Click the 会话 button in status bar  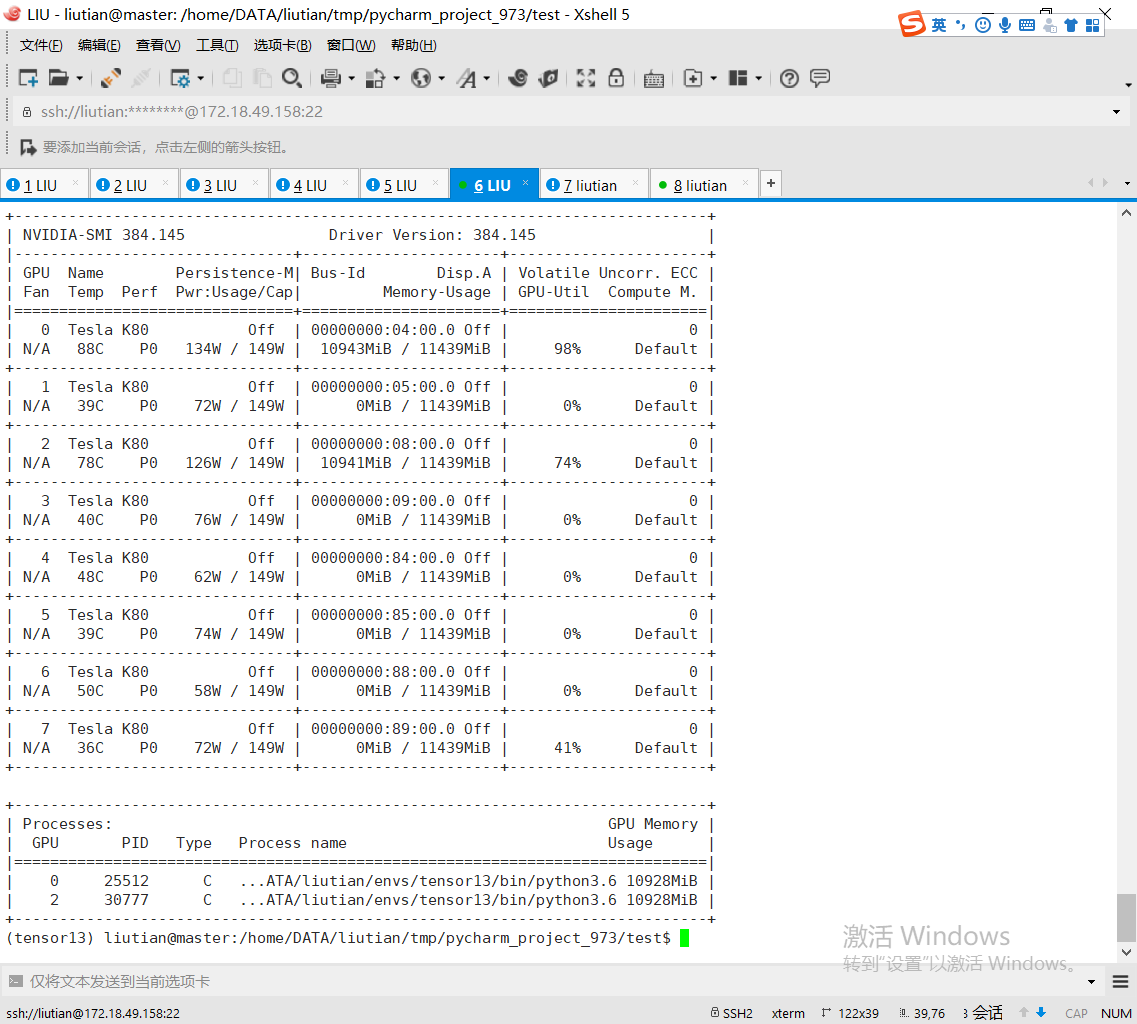[982, 1013]
